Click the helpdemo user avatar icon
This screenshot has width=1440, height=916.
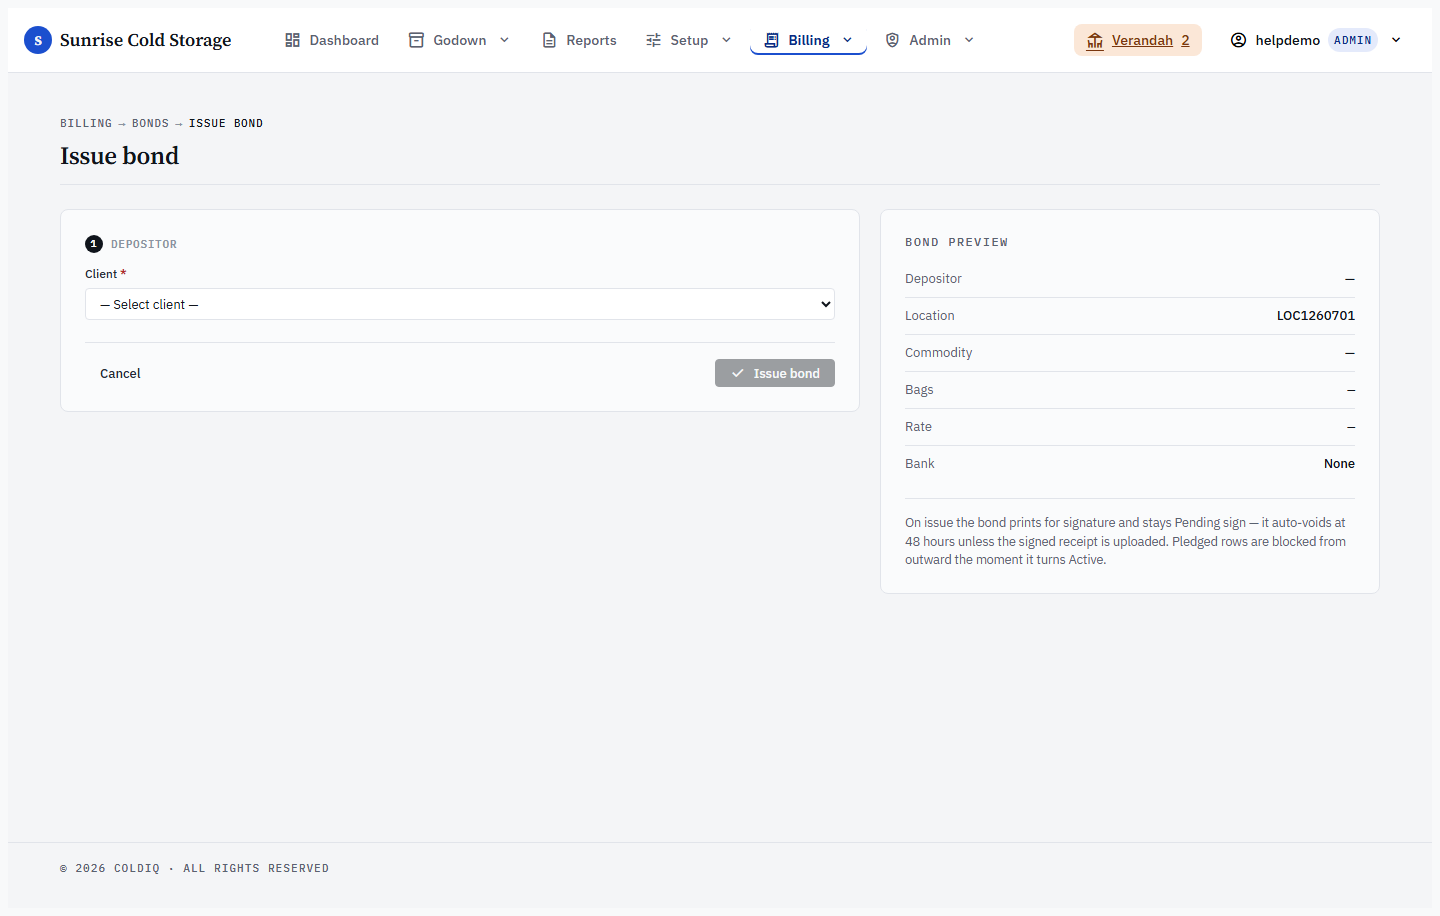[x=1238, y=40]
